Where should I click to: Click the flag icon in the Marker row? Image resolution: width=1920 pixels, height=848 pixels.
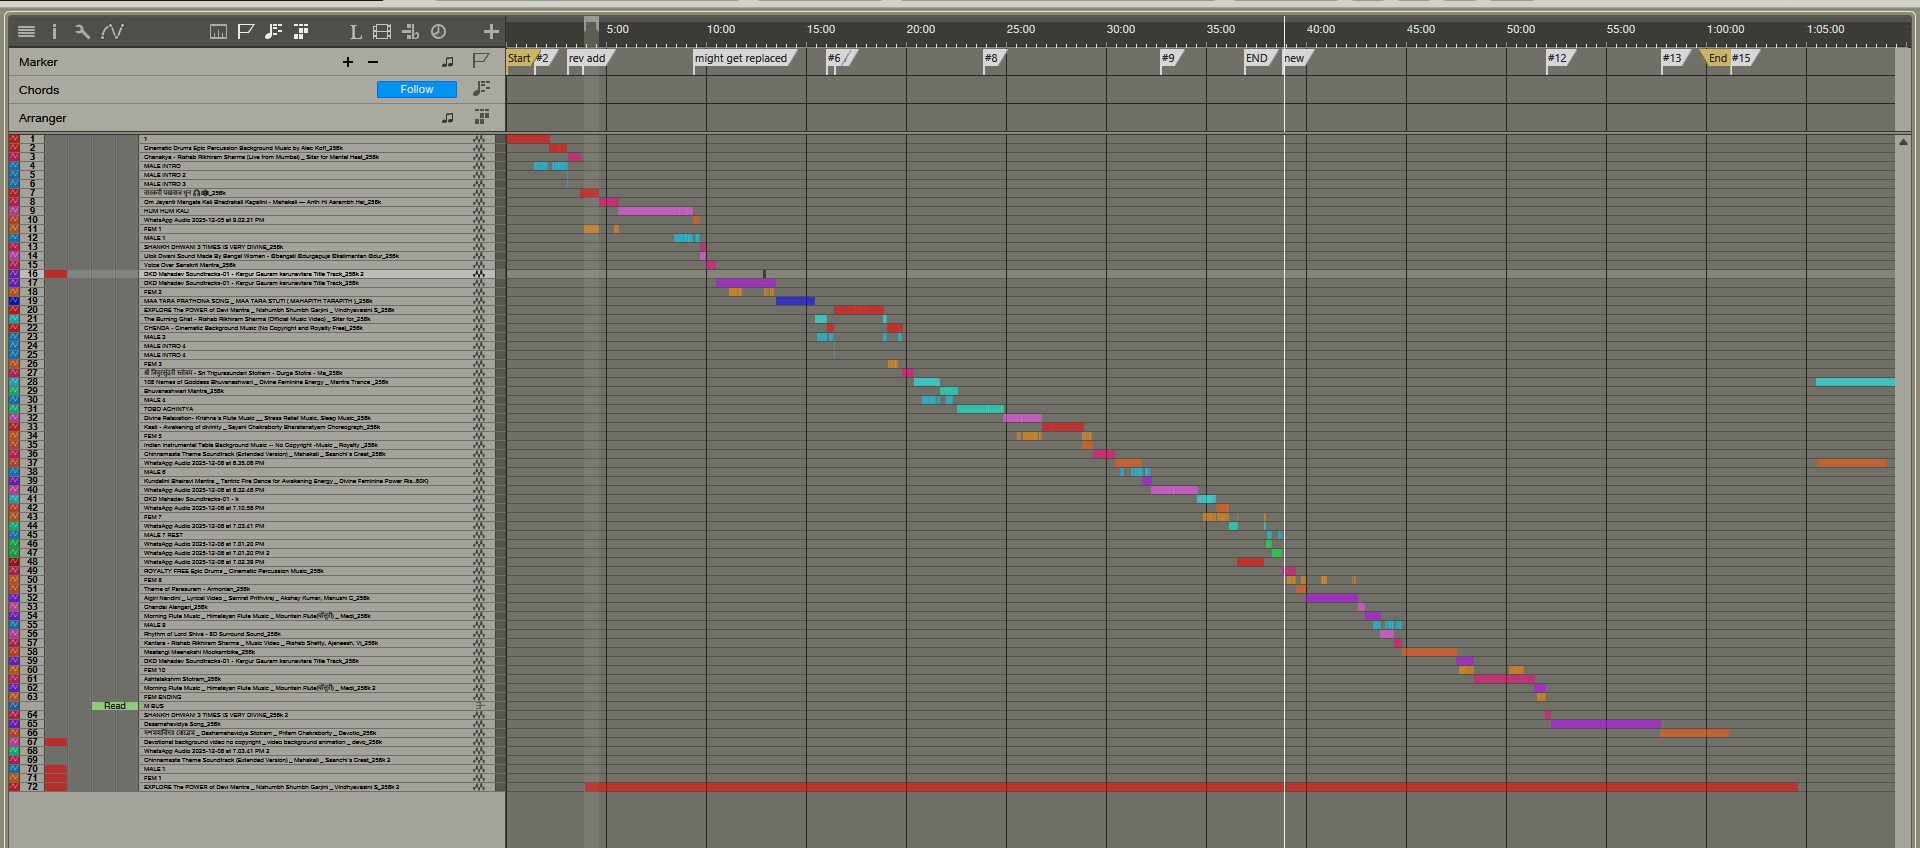point(481,61)
